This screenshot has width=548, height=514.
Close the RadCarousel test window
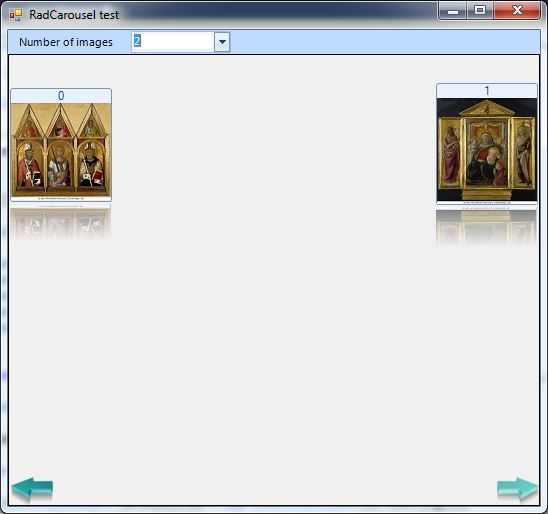click(x=517, y=10)
